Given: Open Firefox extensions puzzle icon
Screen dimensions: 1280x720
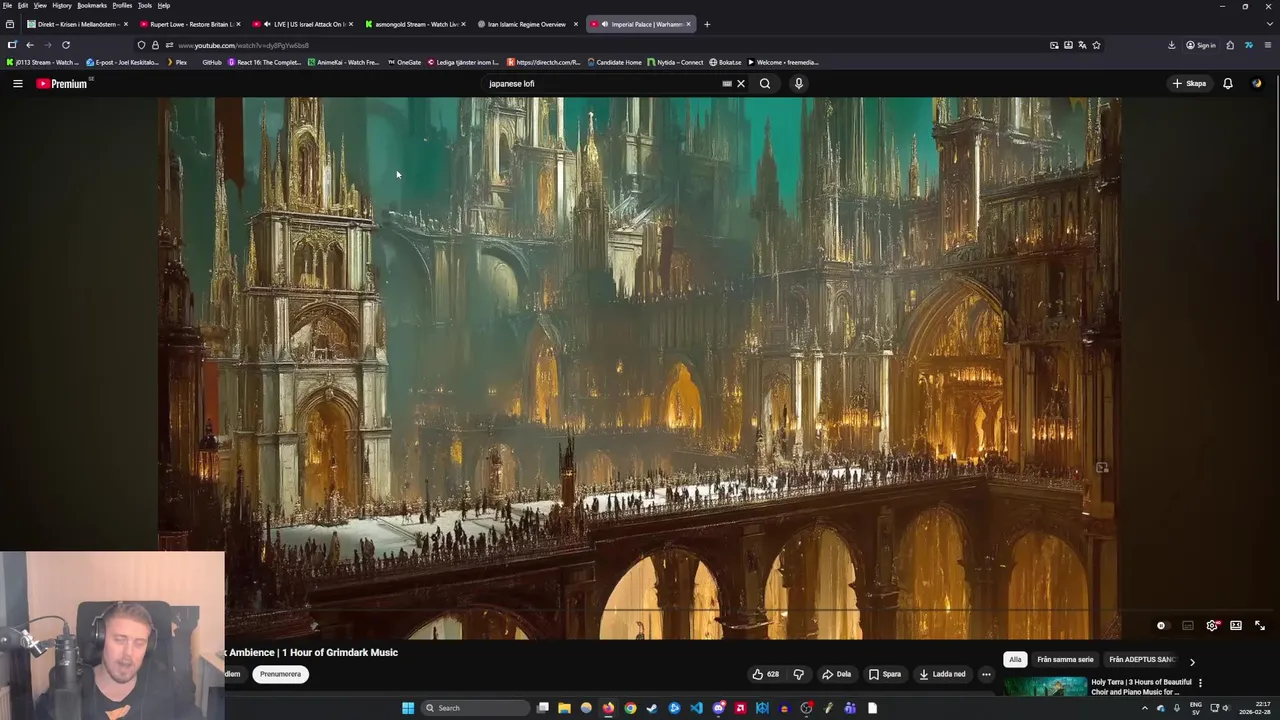Looking at the screenshot, I should [1230, 45].
